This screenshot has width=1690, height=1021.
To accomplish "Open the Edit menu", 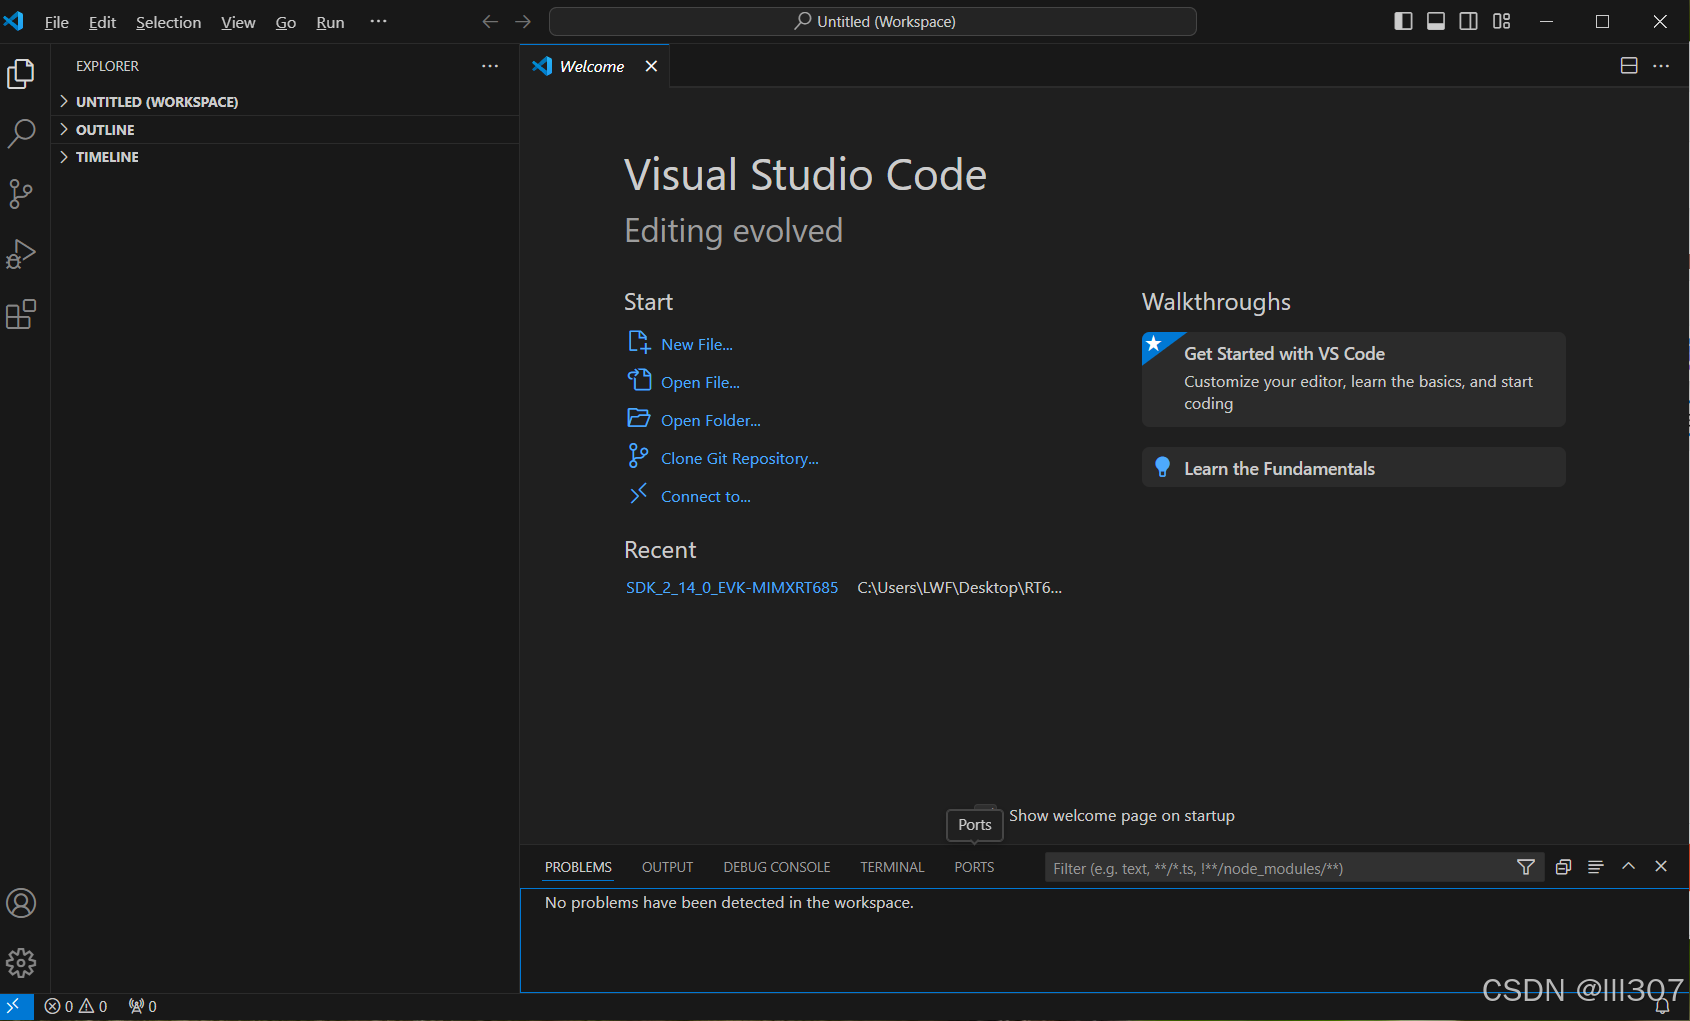I will (102, 22).
